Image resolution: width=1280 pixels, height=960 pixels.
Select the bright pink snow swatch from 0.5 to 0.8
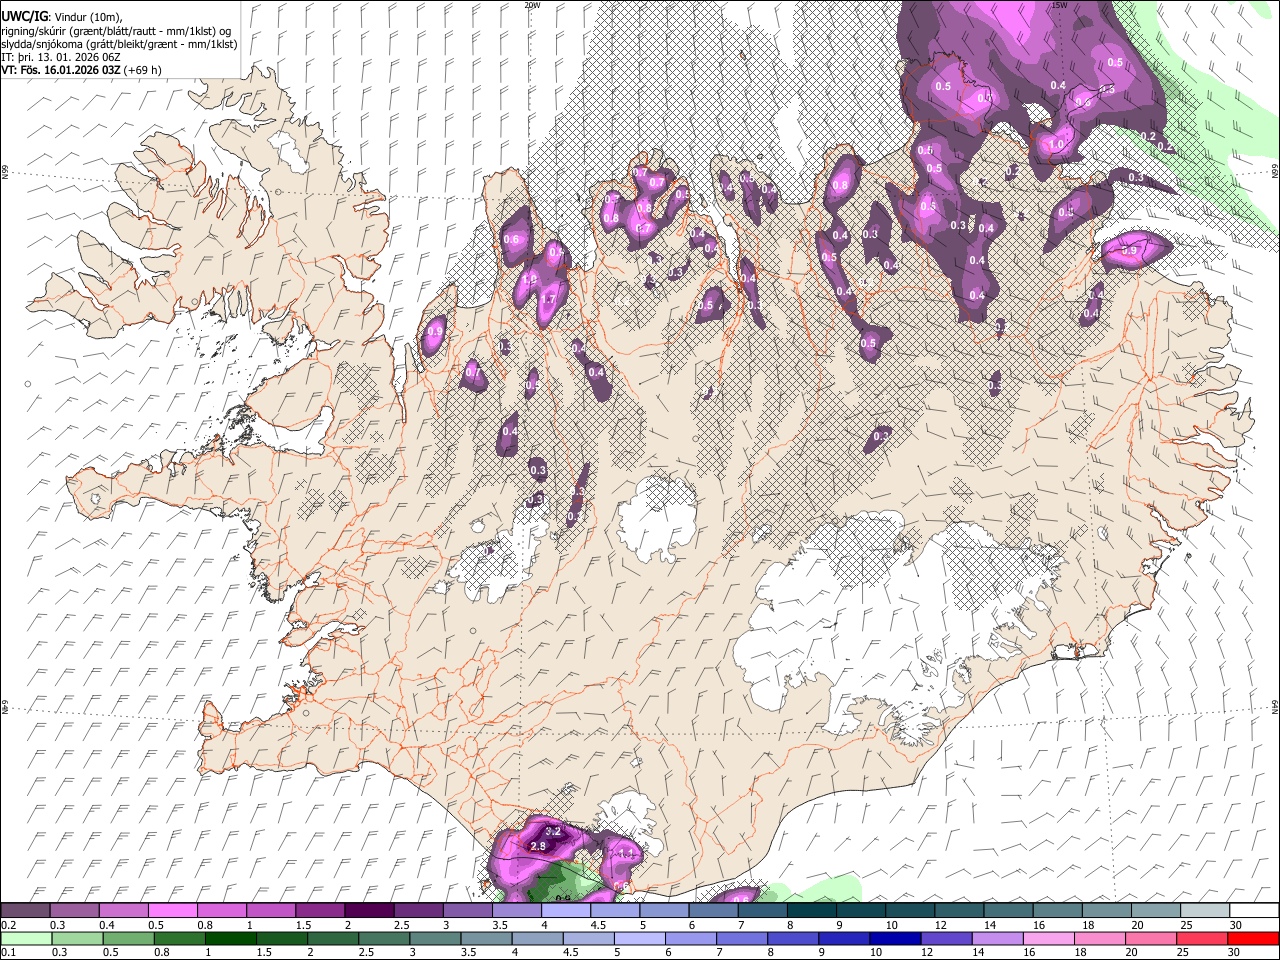point(172,911)
